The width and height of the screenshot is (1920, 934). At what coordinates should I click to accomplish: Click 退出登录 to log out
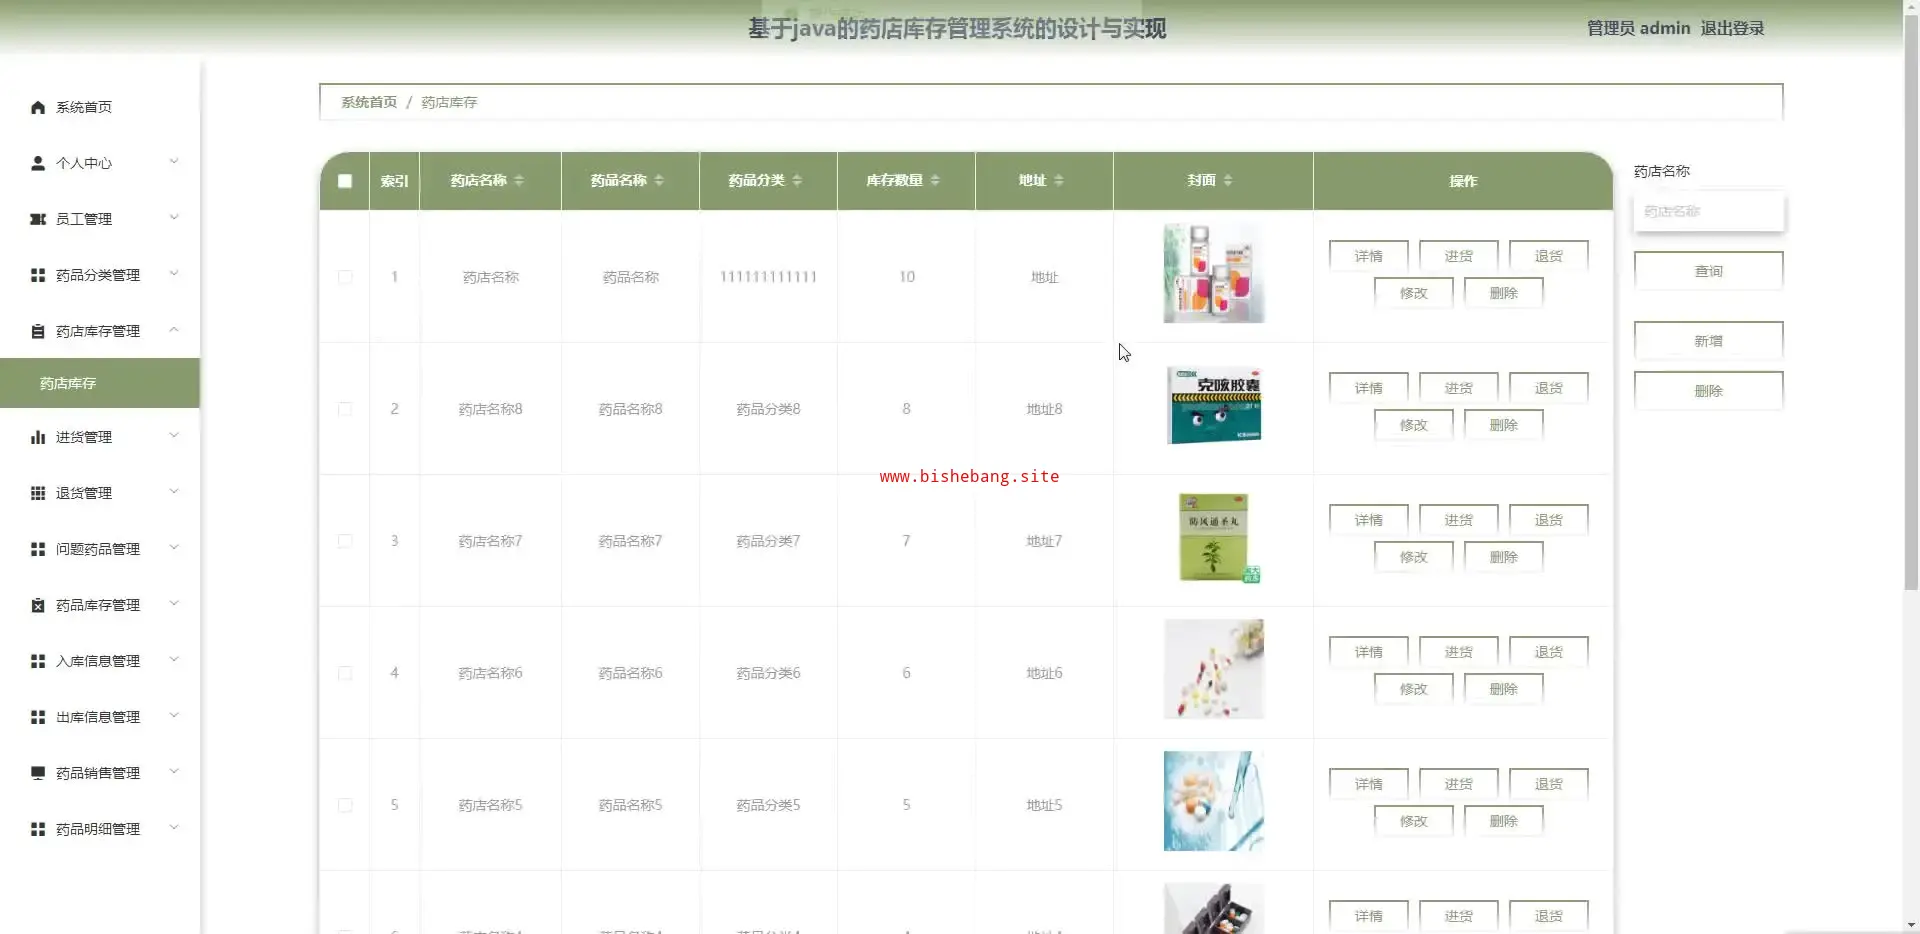click(1732, 28)
